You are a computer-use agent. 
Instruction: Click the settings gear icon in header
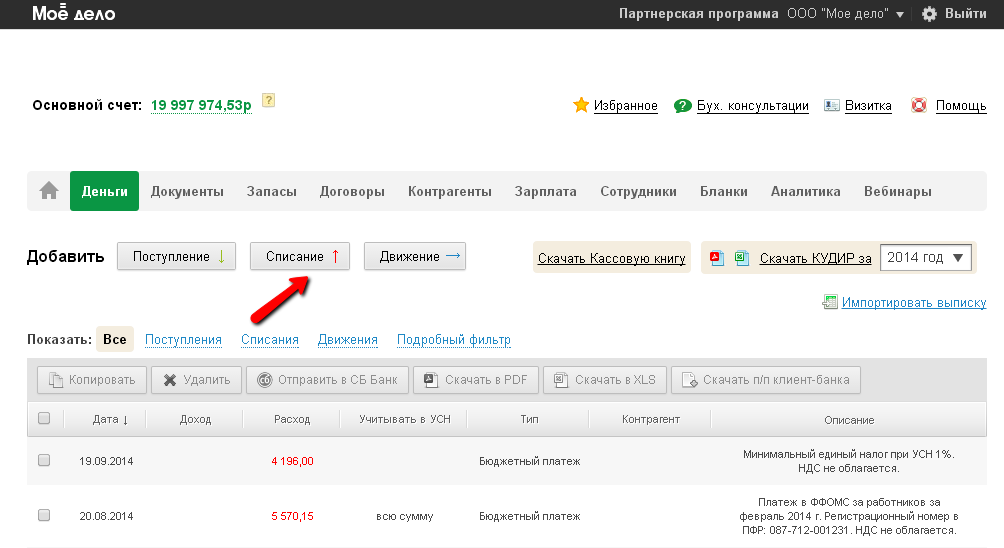pos(929,14)
